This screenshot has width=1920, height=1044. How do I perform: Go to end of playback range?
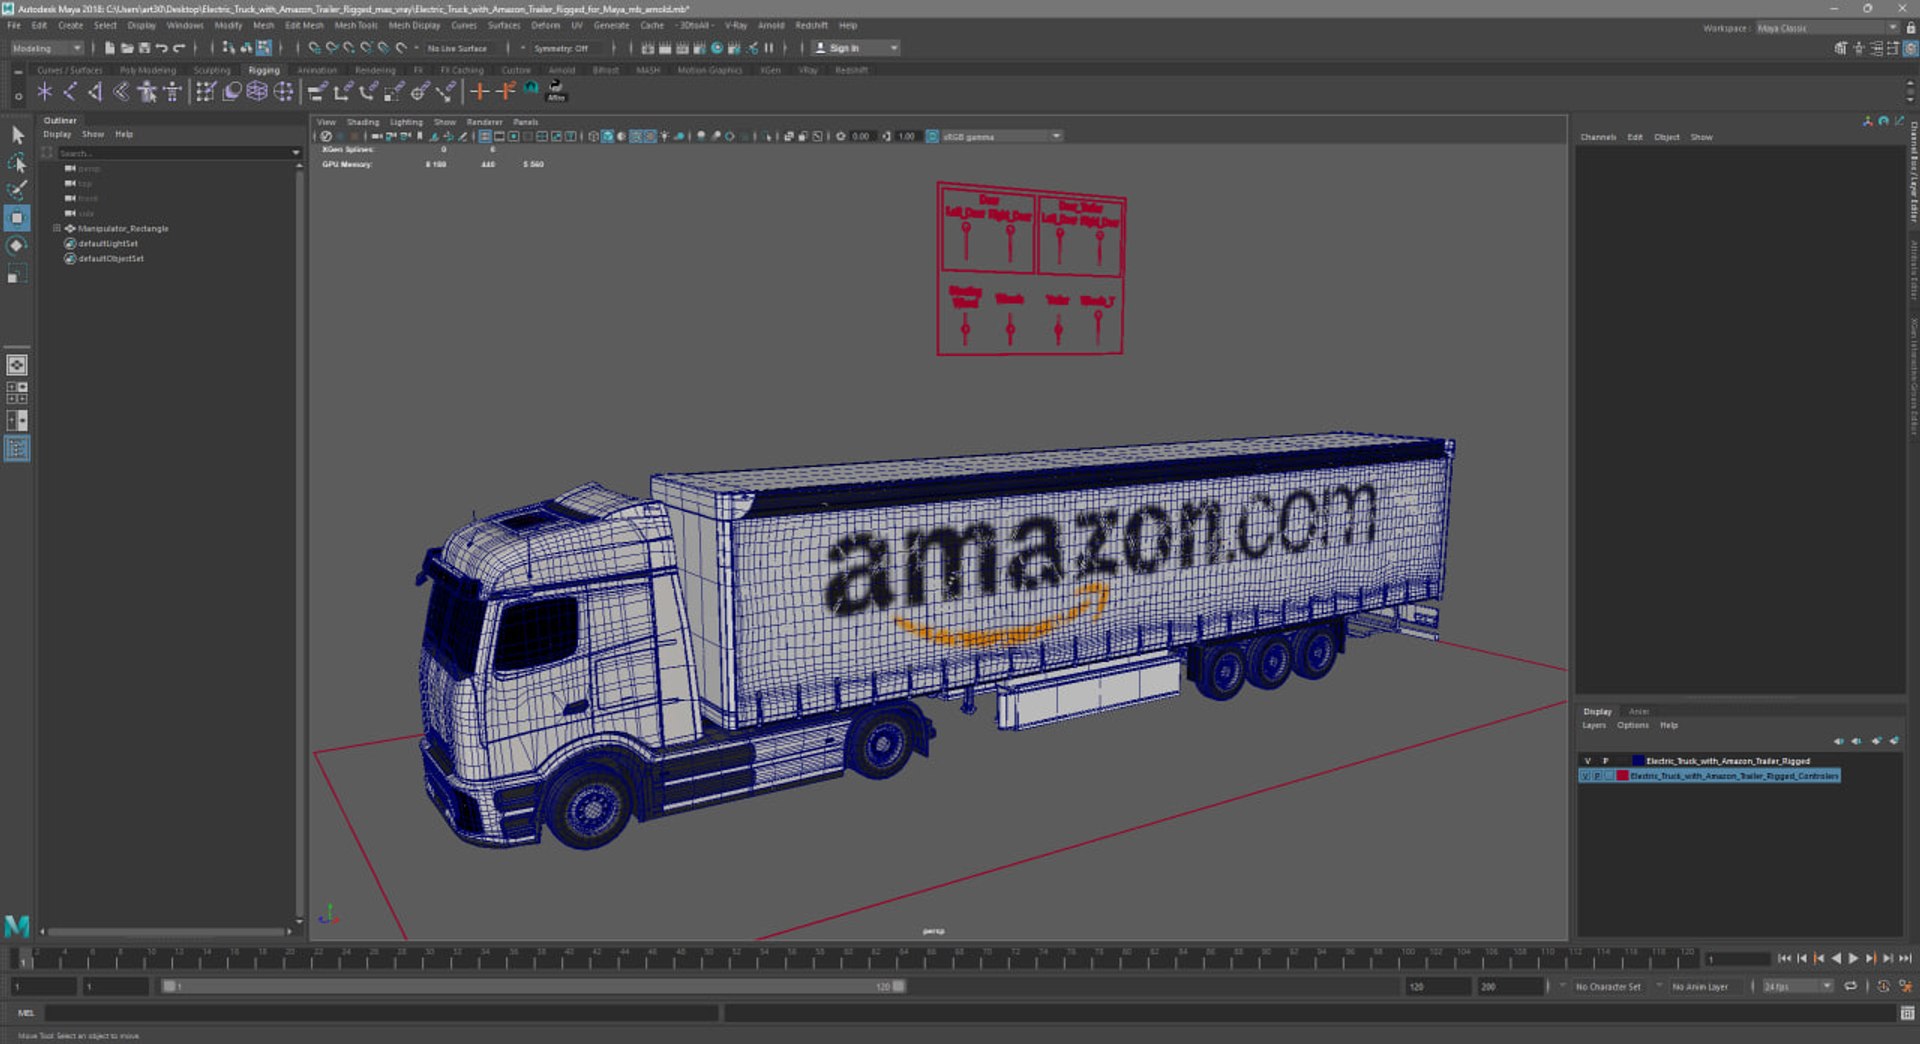[x=1905, y=958]
